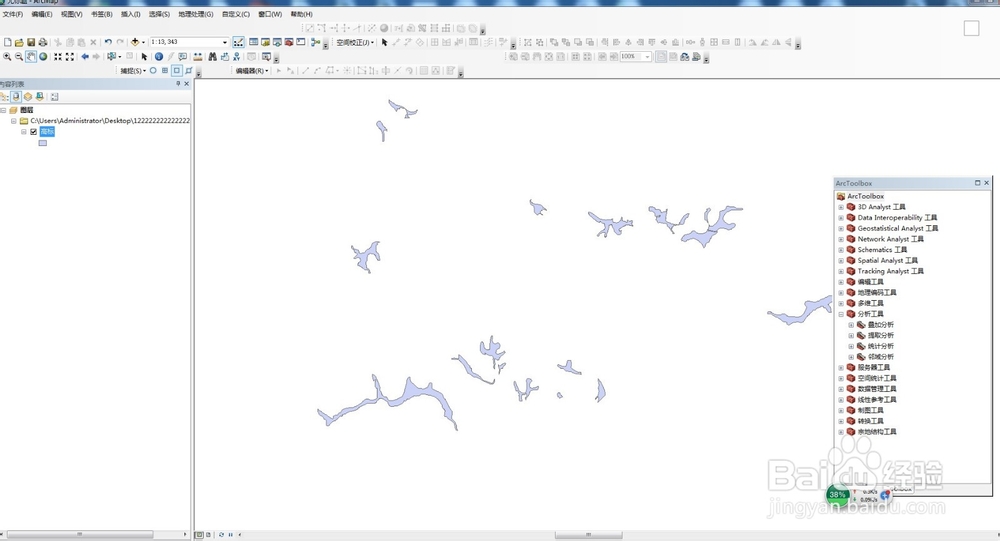Open the ArcToolbox window toolbar icon

point(289,42)
